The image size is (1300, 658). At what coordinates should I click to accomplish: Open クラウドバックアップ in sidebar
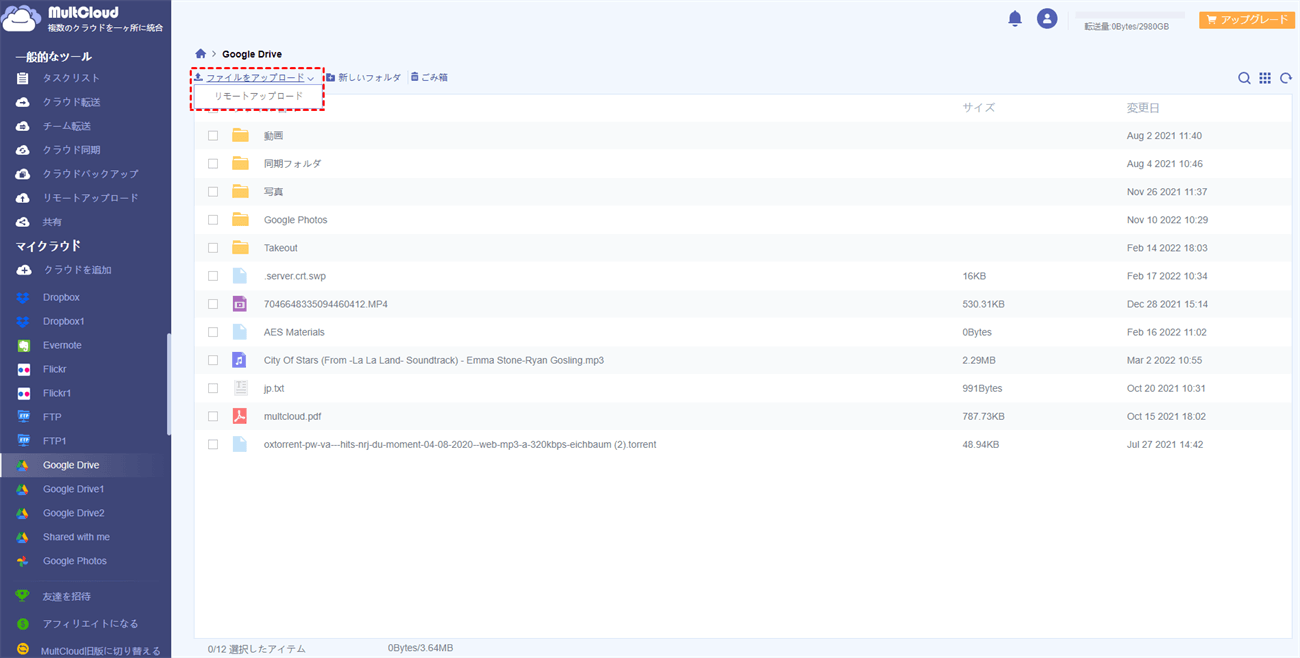(x=90, y=174)
